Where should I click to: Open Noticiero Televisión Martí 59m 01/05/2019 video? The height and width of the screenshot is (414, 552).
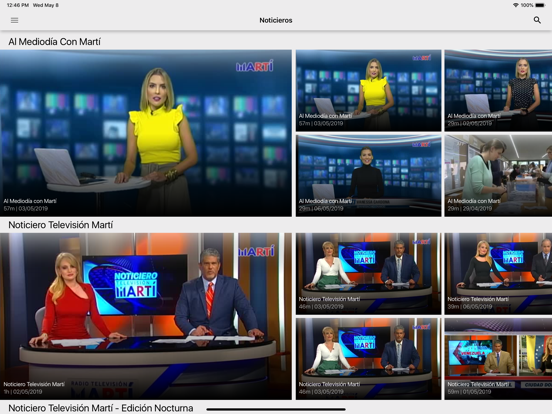(498, 359)
